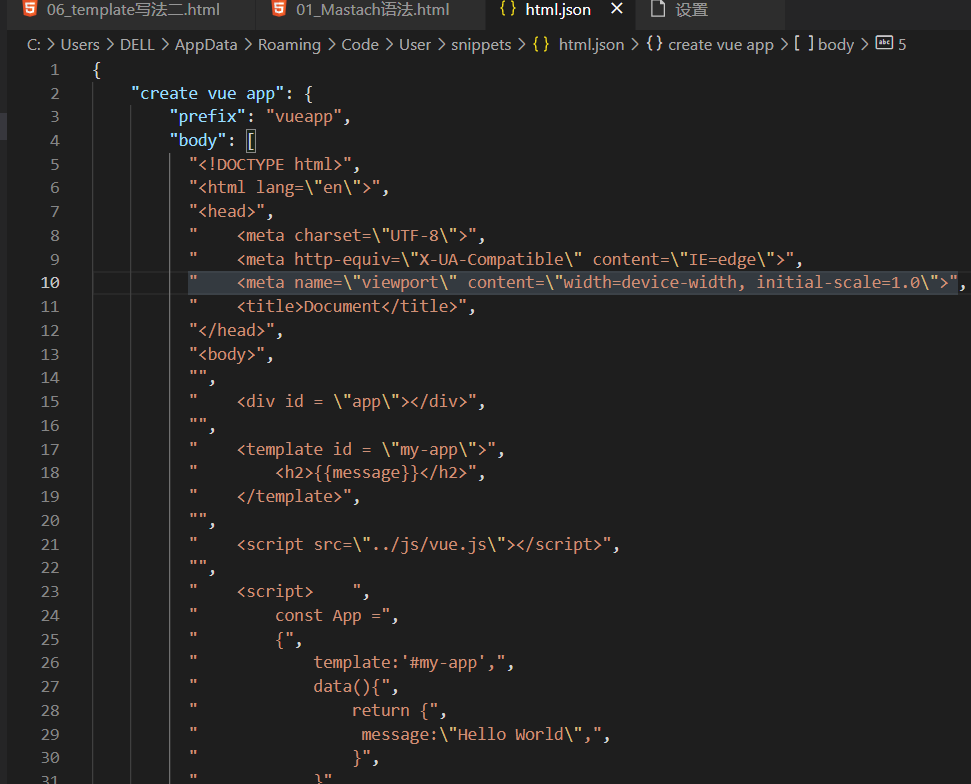Viewport: 971px width, 784px height.
Task: Click the abc string icon in breadcrumb
Action: point(884,43)
